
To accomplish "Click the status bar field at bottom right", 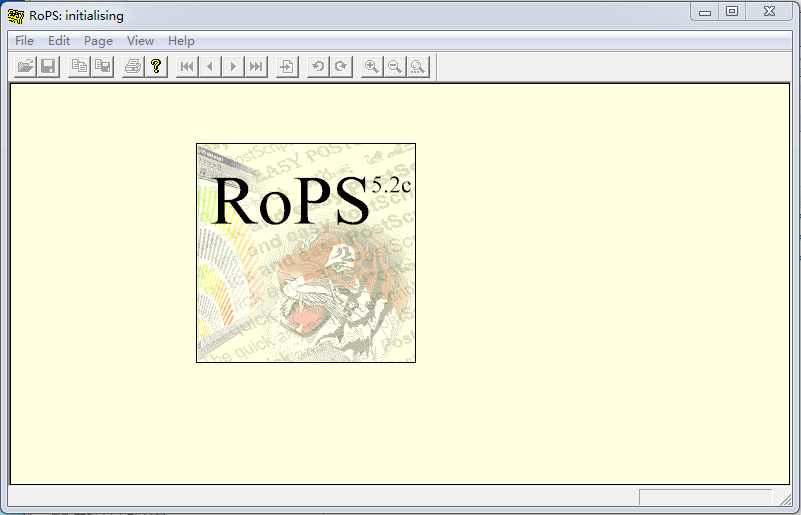I will coord(705,497).
